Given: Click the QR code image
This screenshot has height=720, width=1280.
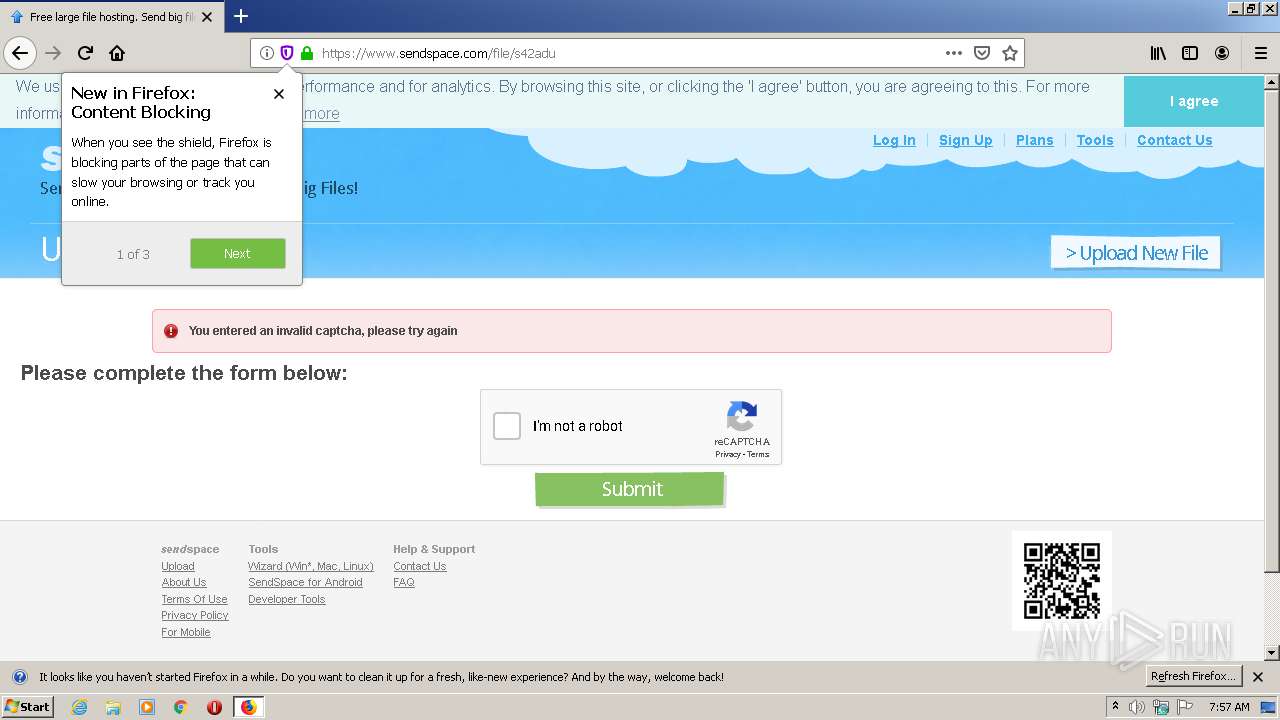Looking at the screenshot, I should coord(1062,581).
